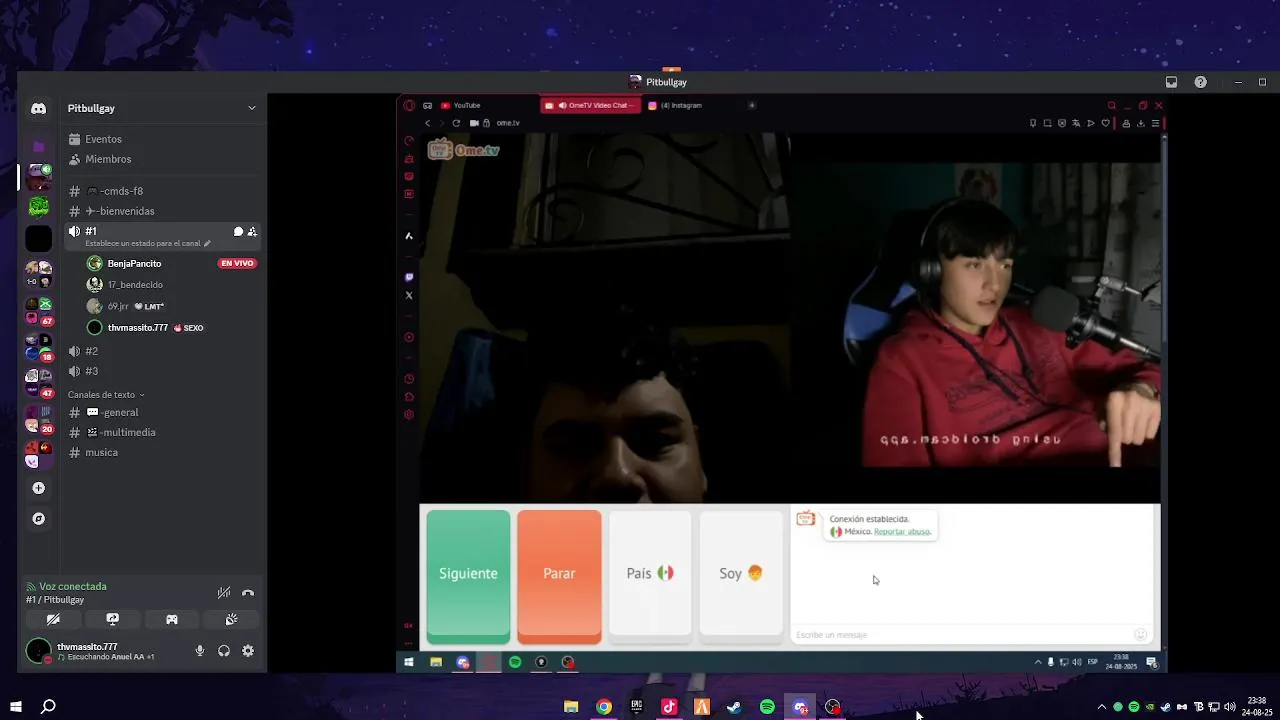Open Spotify from the taskbar
Image resolution: width=1280 pixels, height=720 pixels.
[767, 707]
